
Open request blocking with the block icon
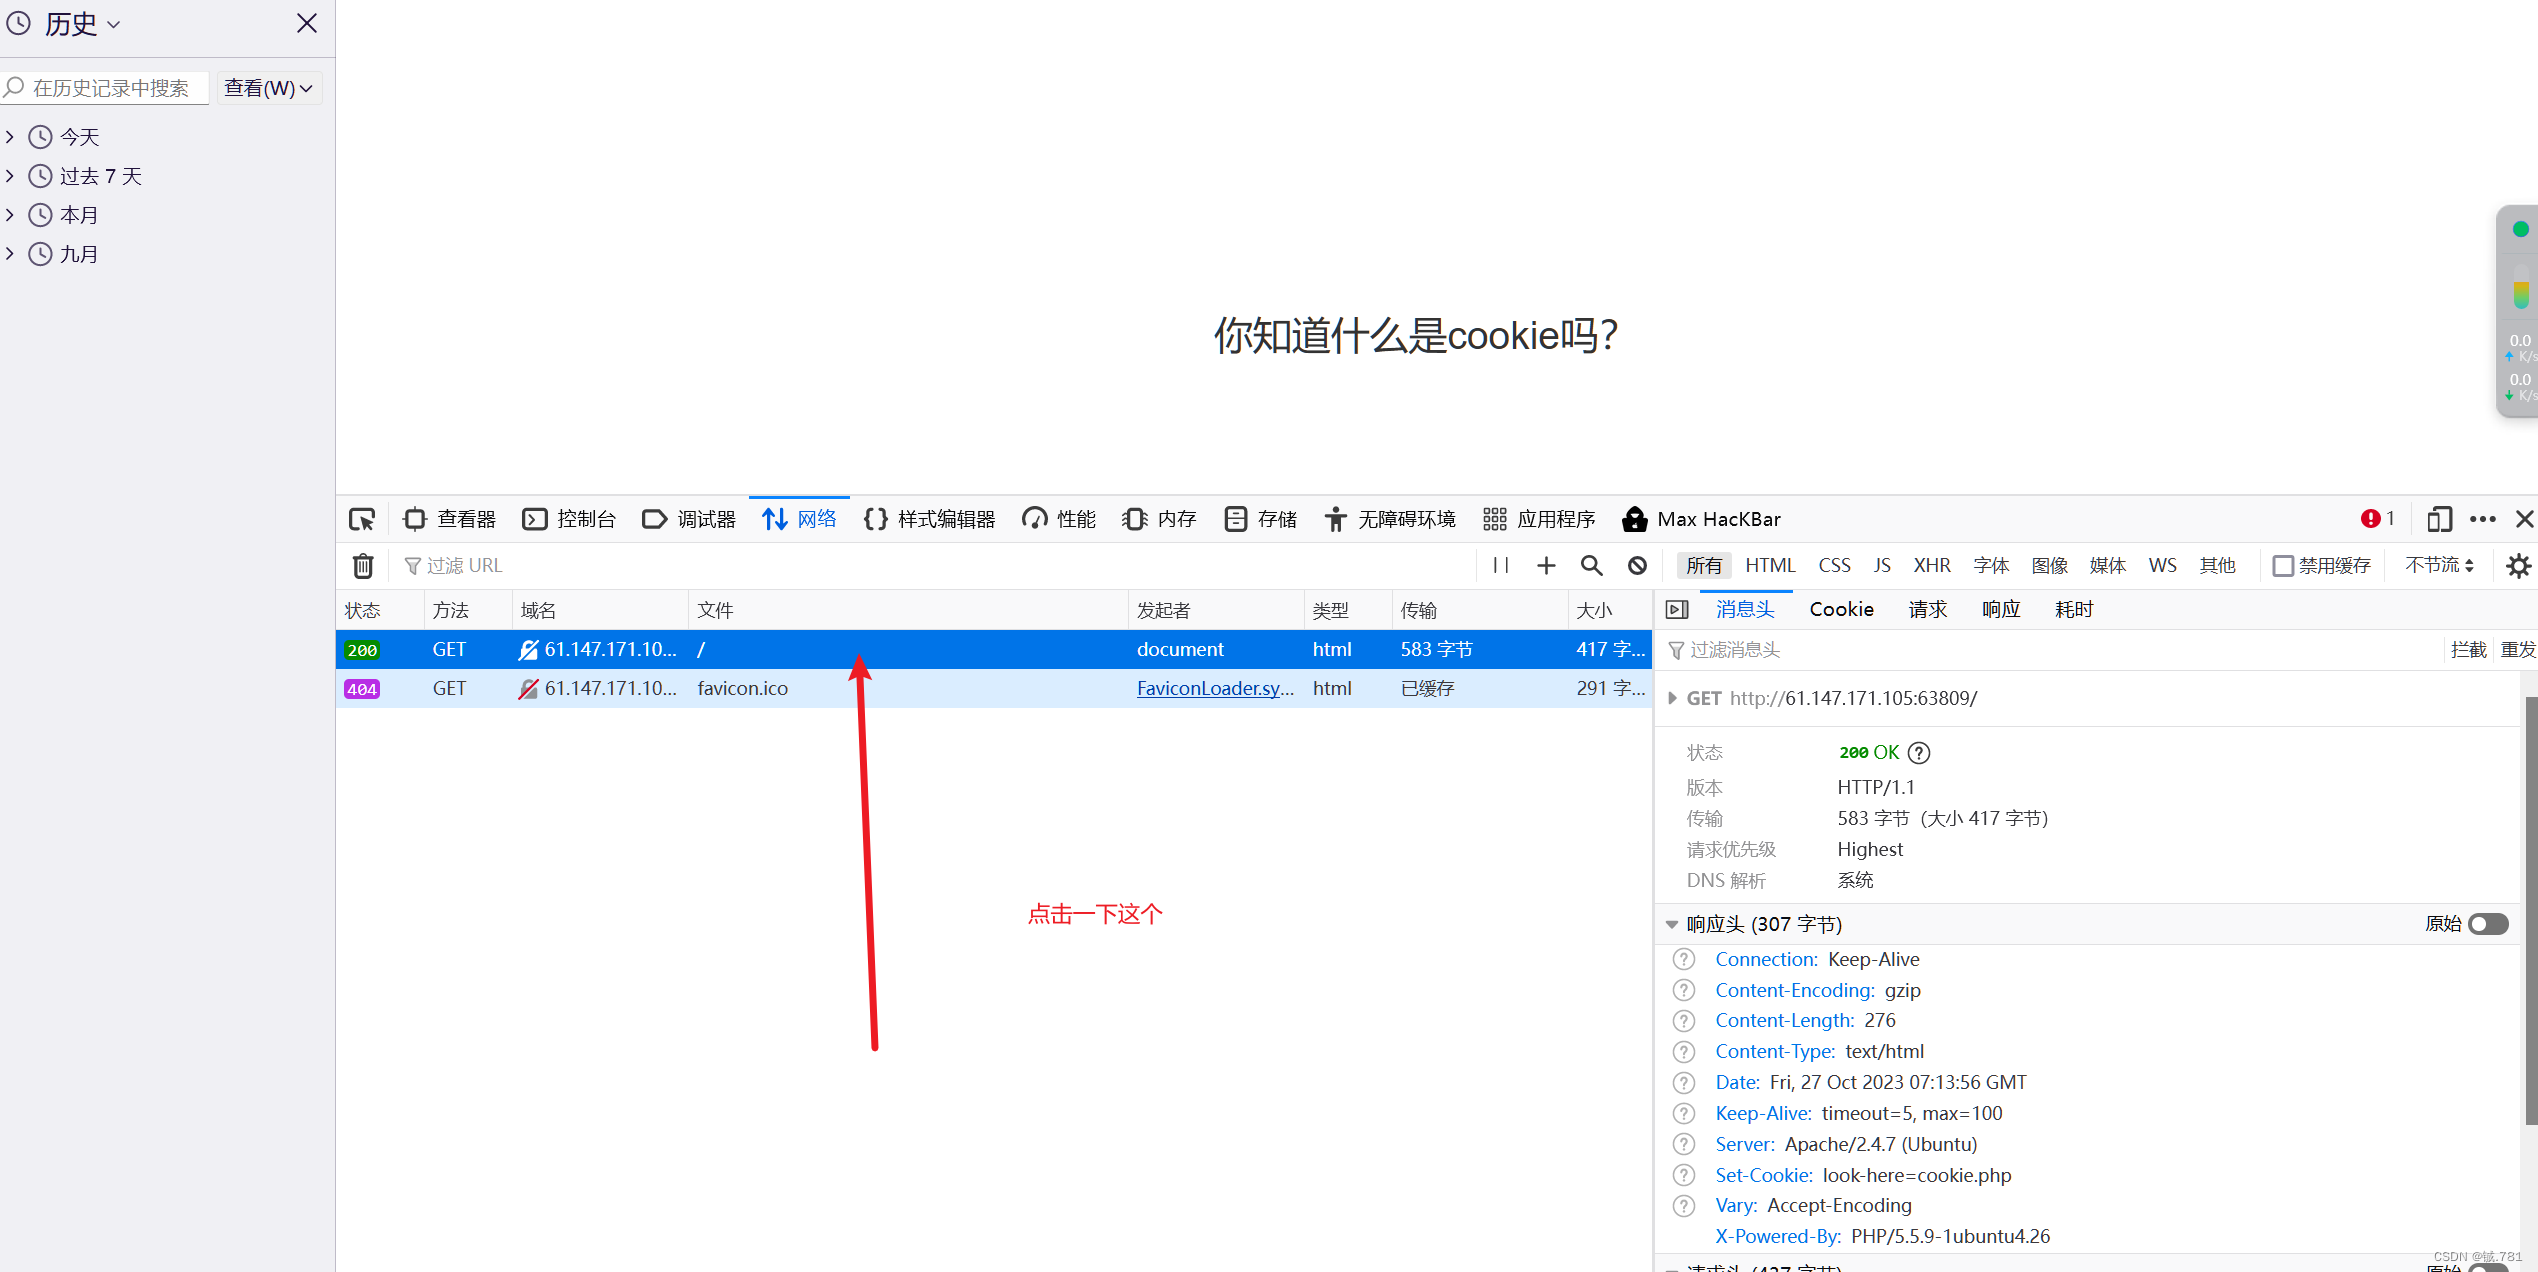pyautogui.click(x=1637, y=566)
